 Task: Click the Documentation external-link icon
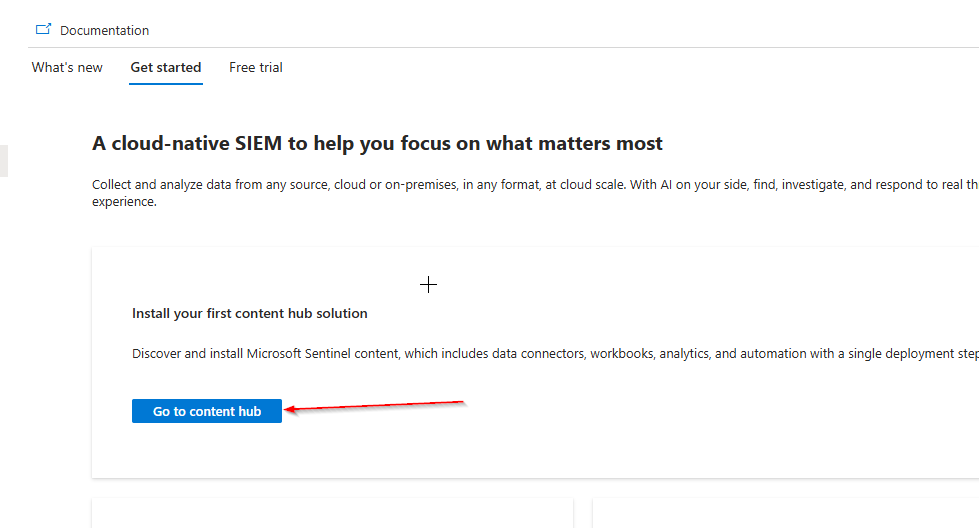(43, 30)
